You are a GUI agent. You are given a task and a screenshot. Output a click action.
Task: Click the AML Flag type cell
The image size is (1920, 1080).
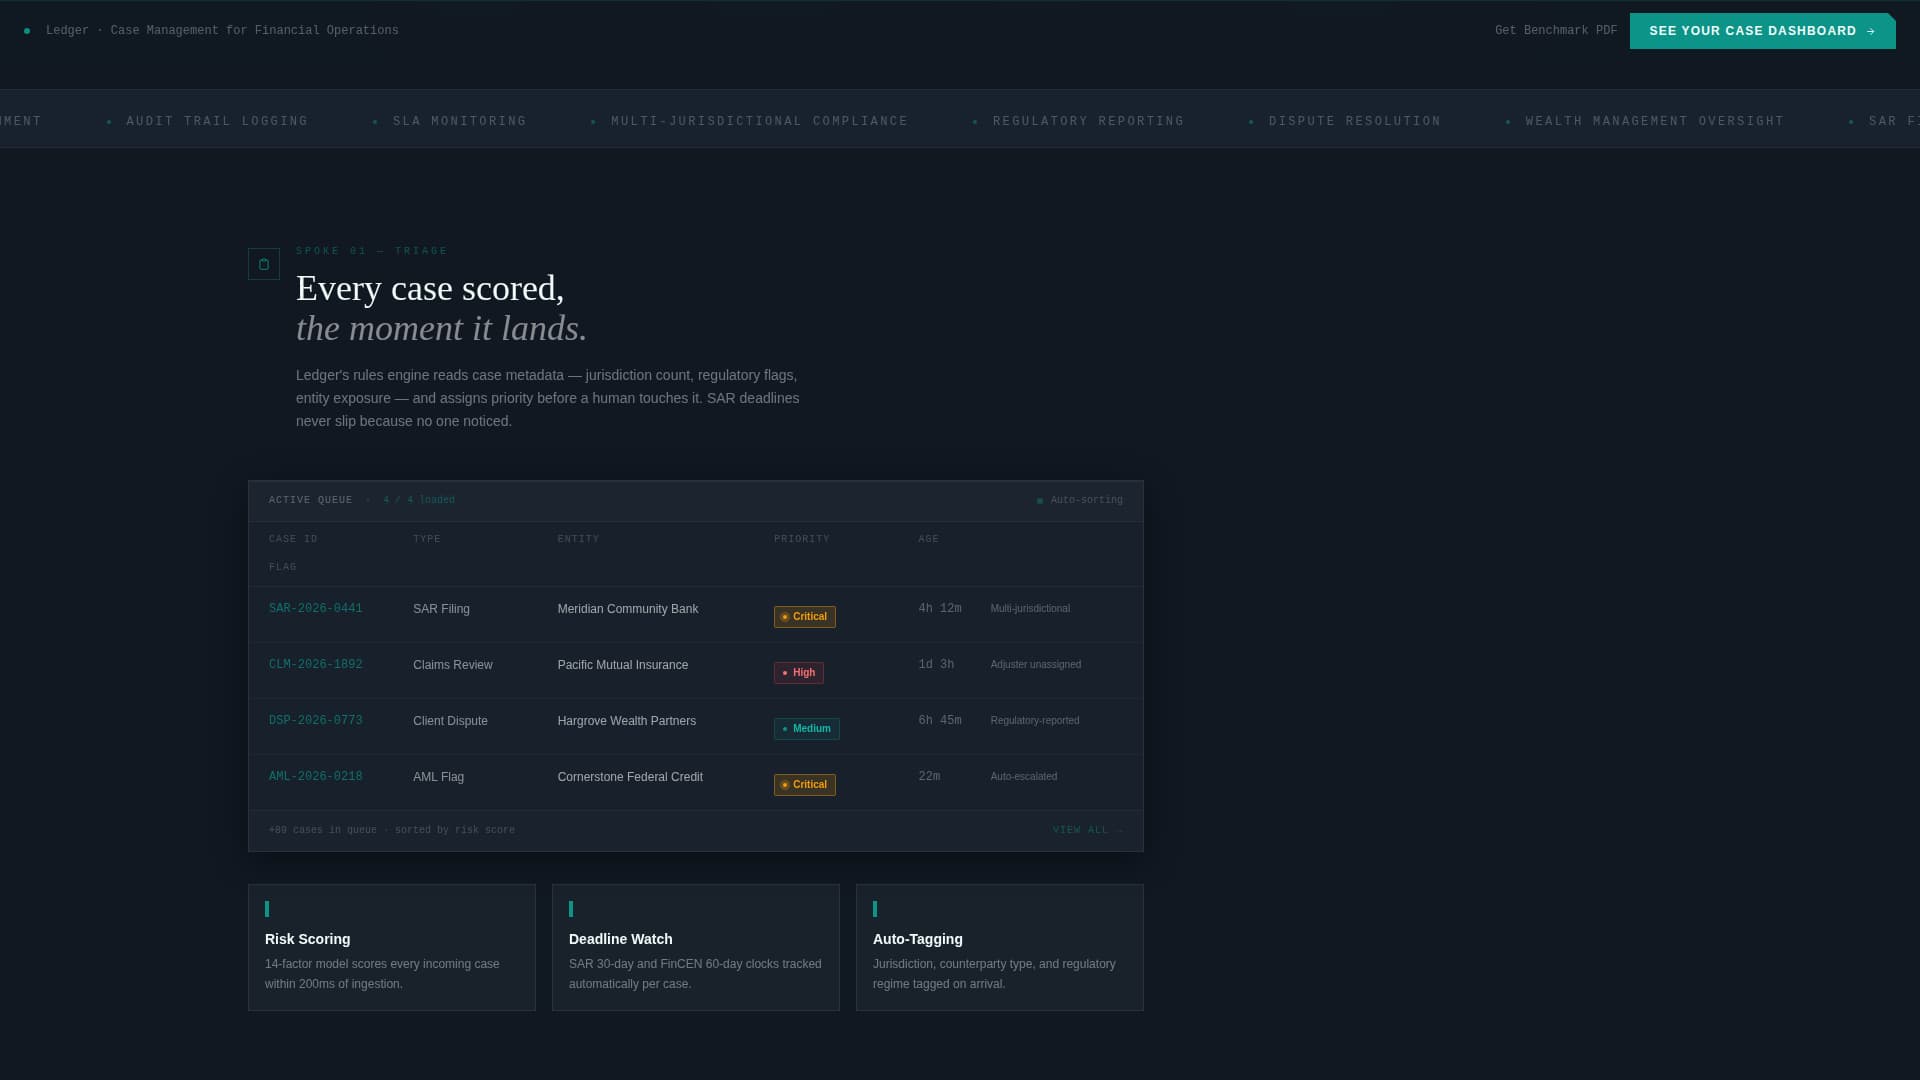tap(439, 777)
